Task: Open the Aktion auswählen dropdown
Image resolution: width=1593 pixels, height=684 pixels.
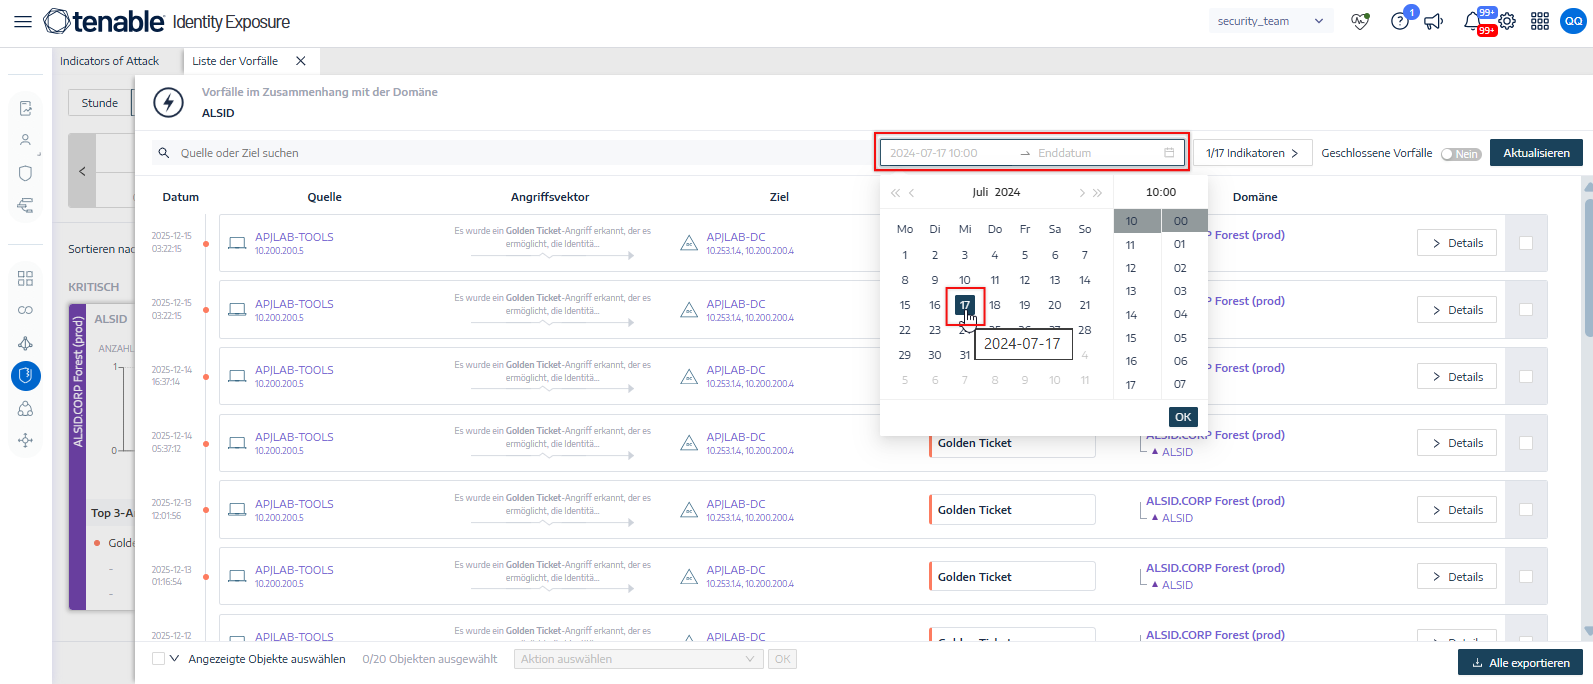Action: [x=637, y=659]
